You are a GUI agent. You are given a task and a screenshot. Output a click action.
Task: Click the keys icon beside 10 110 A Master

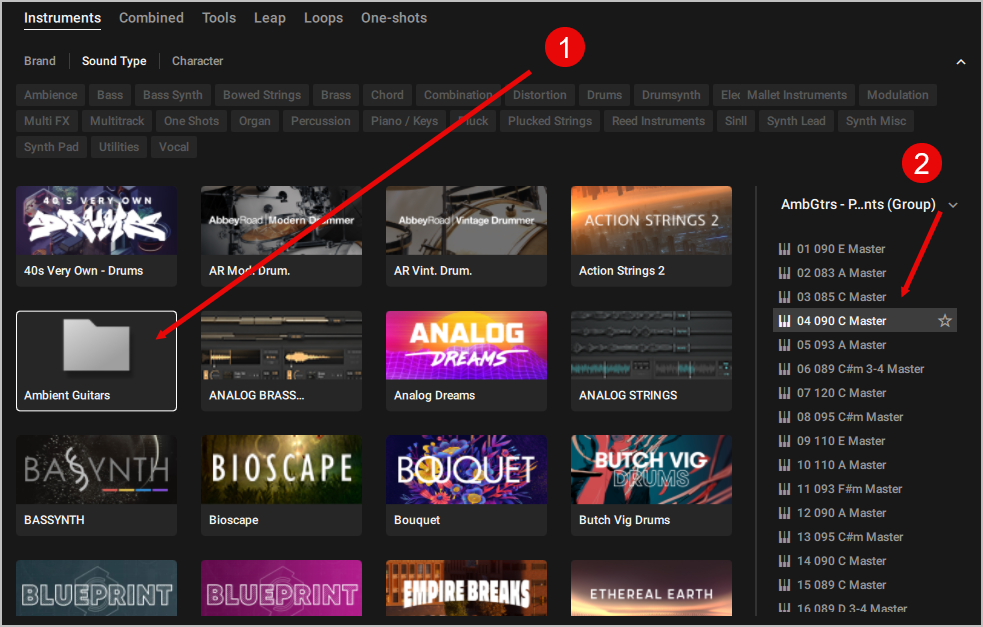[x=784, y=465]
